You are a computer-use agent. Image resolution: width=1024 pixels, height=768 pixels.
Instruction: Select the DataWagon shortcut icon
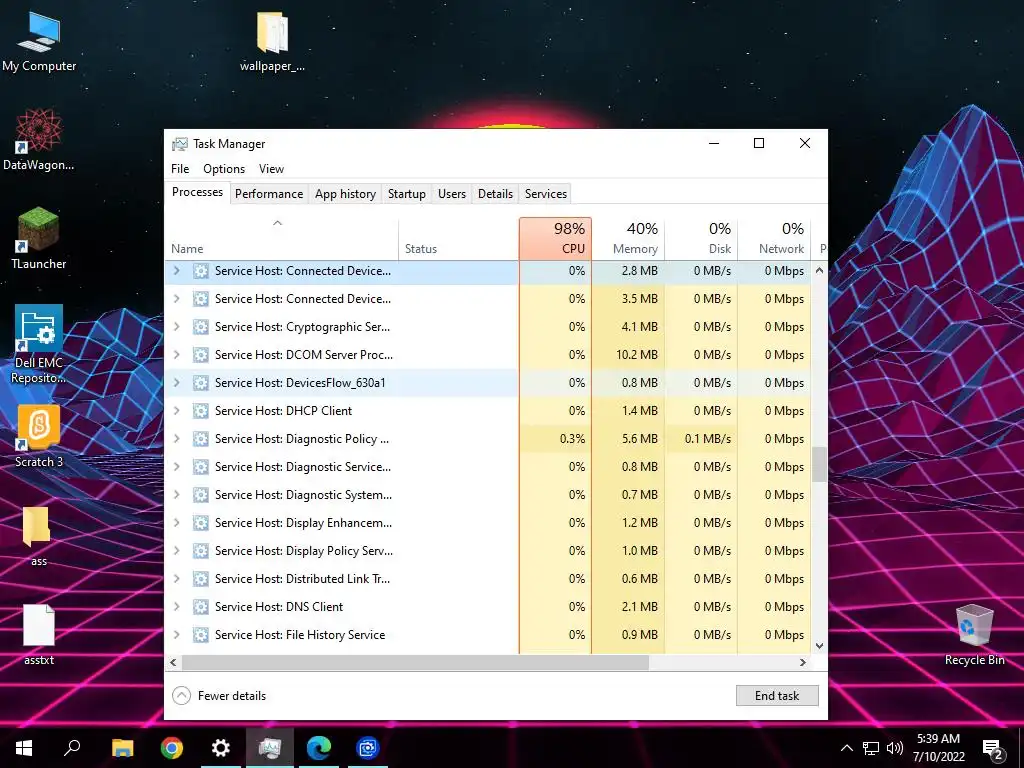39,140
